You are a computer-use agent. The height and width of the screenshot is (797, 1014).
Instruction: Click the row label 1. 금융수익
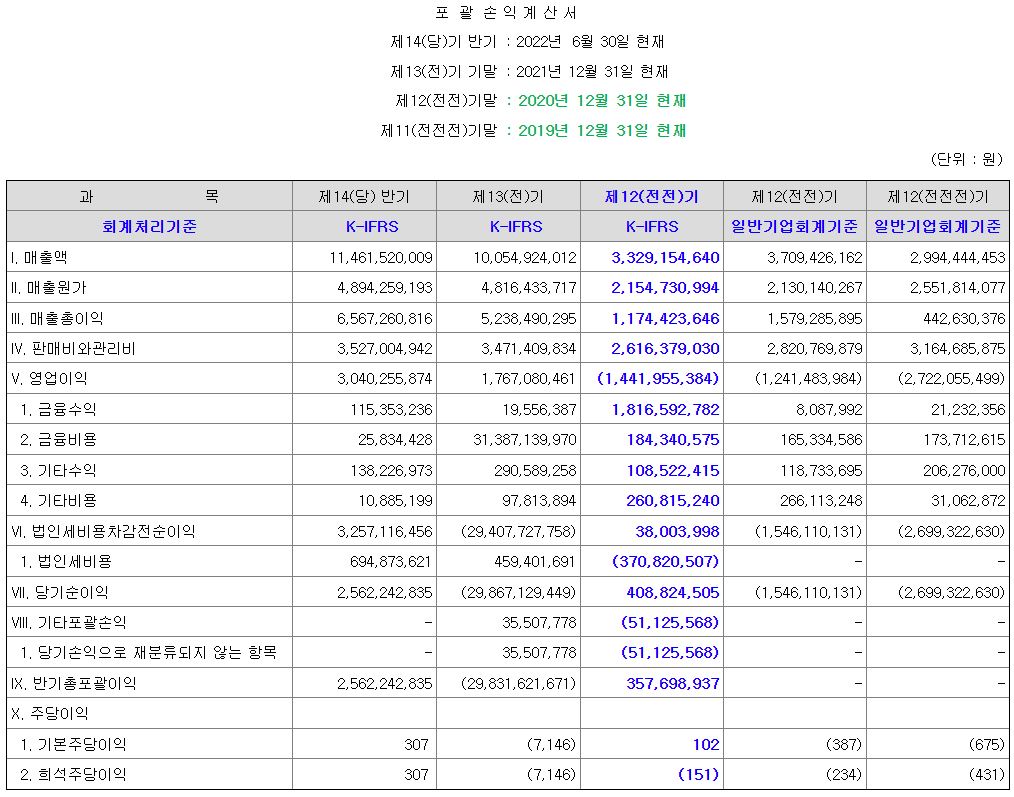(58, 409)
